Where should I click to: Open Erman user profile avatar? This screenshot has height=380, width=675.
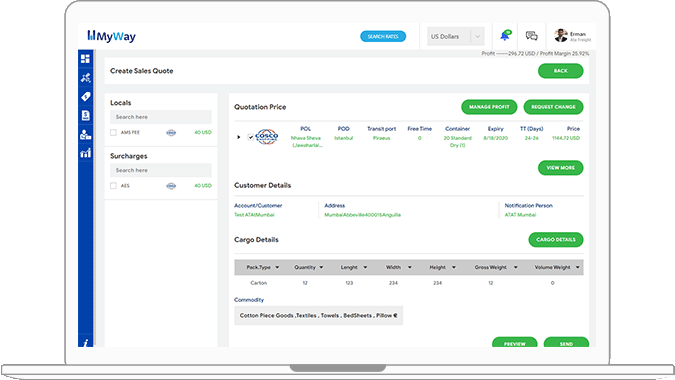pyautogui.click(x=560, y=36)
